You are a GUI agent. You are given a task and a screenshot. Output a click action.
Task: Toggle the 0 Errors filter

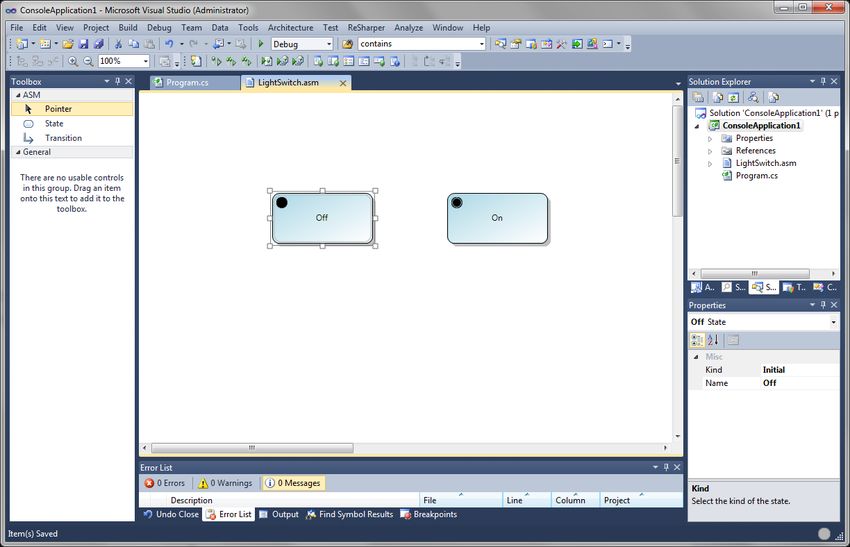pos(165,483)
